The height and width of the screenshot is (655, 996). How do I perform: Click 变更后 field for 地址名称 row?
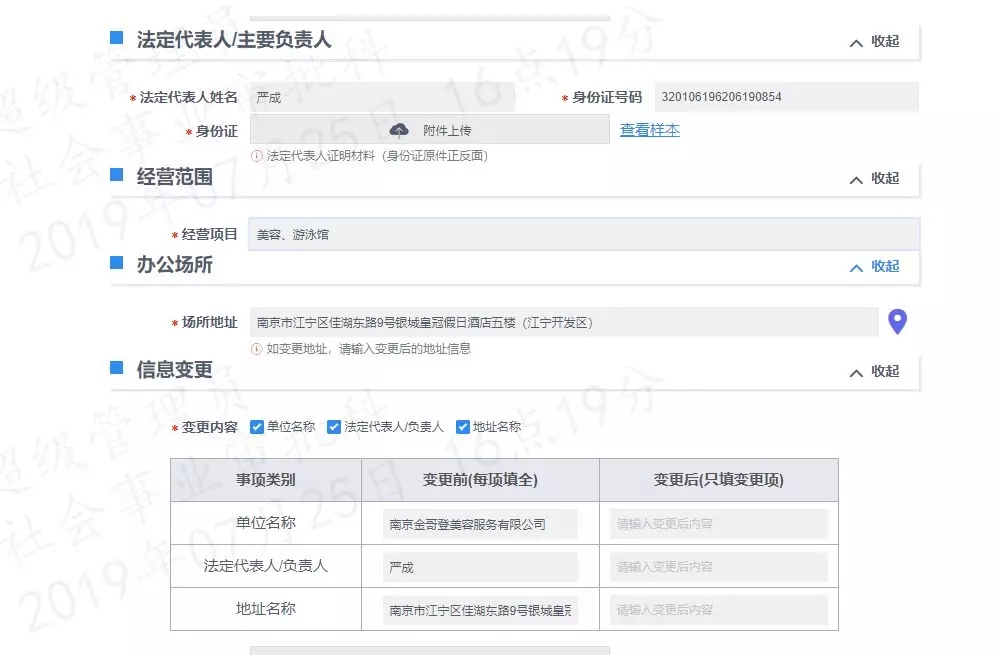pyautogui.click(x=718, y=610)
